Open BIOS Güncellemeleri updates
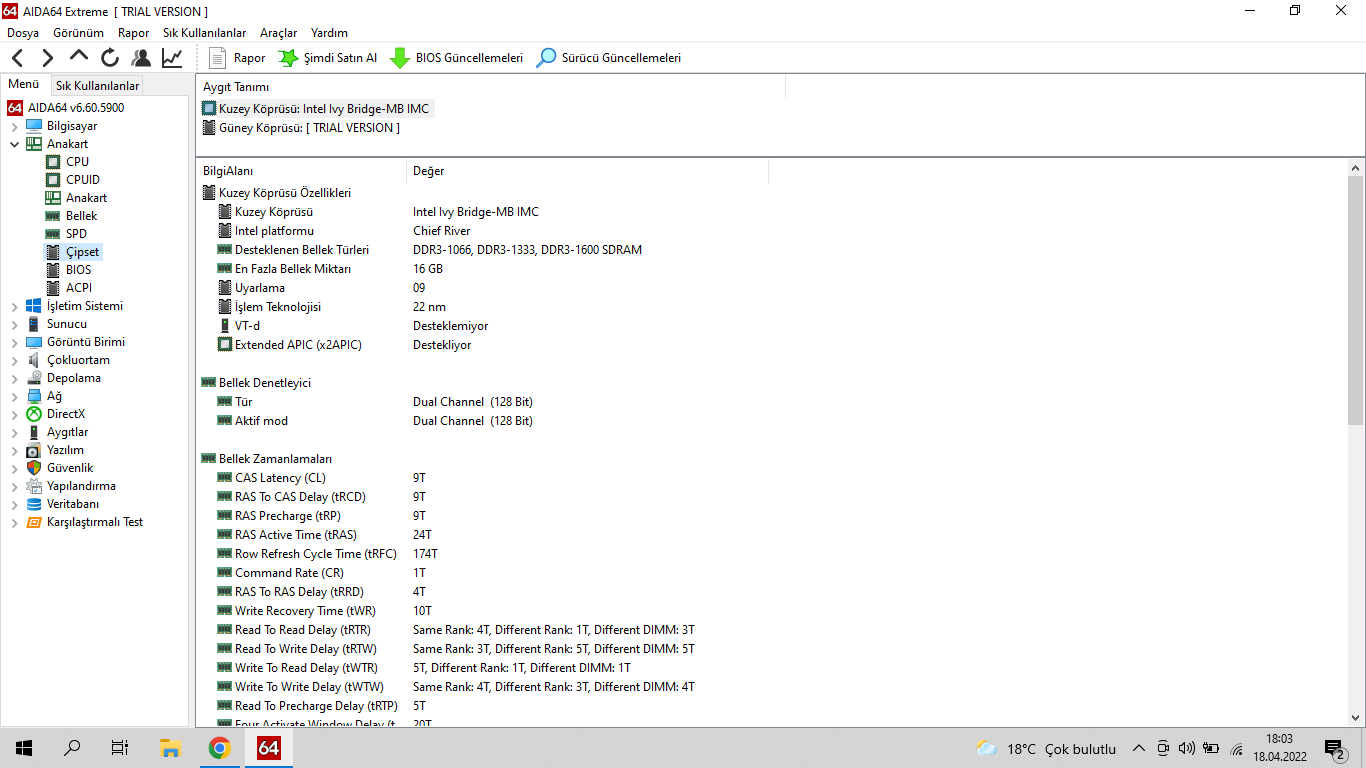 (456, 58)
